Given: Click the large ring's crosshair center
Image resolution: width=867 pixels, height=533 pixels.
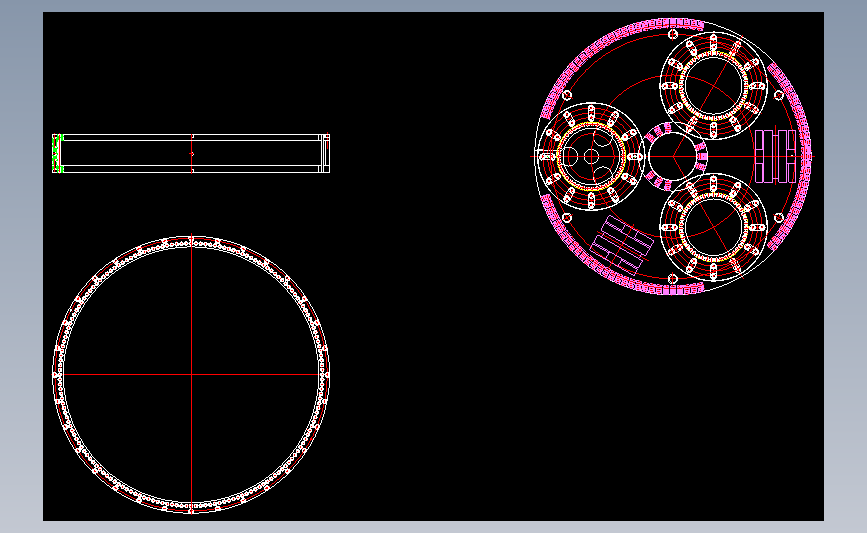Looking at the screenshot, I should click(191, 374).
